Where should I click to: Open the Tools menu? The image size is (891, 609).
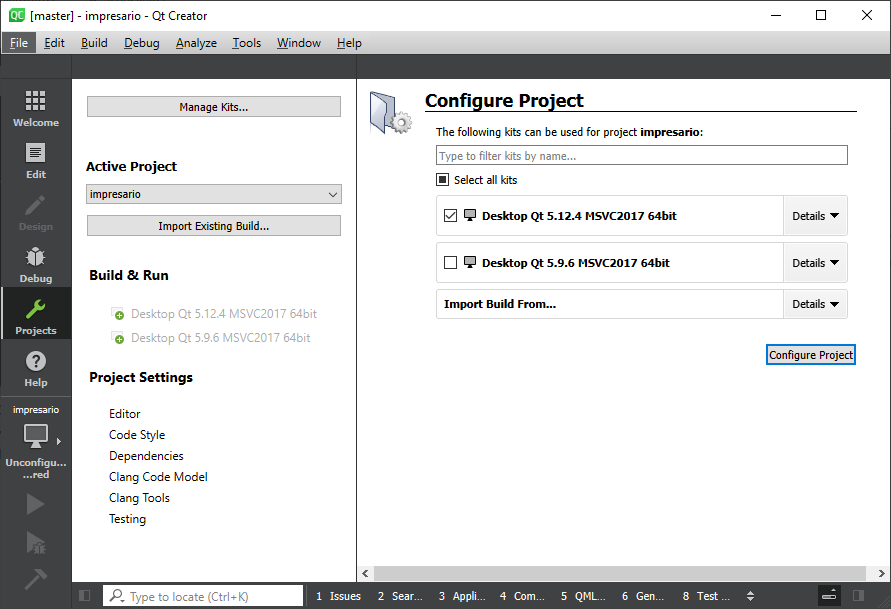coord(246,43)
